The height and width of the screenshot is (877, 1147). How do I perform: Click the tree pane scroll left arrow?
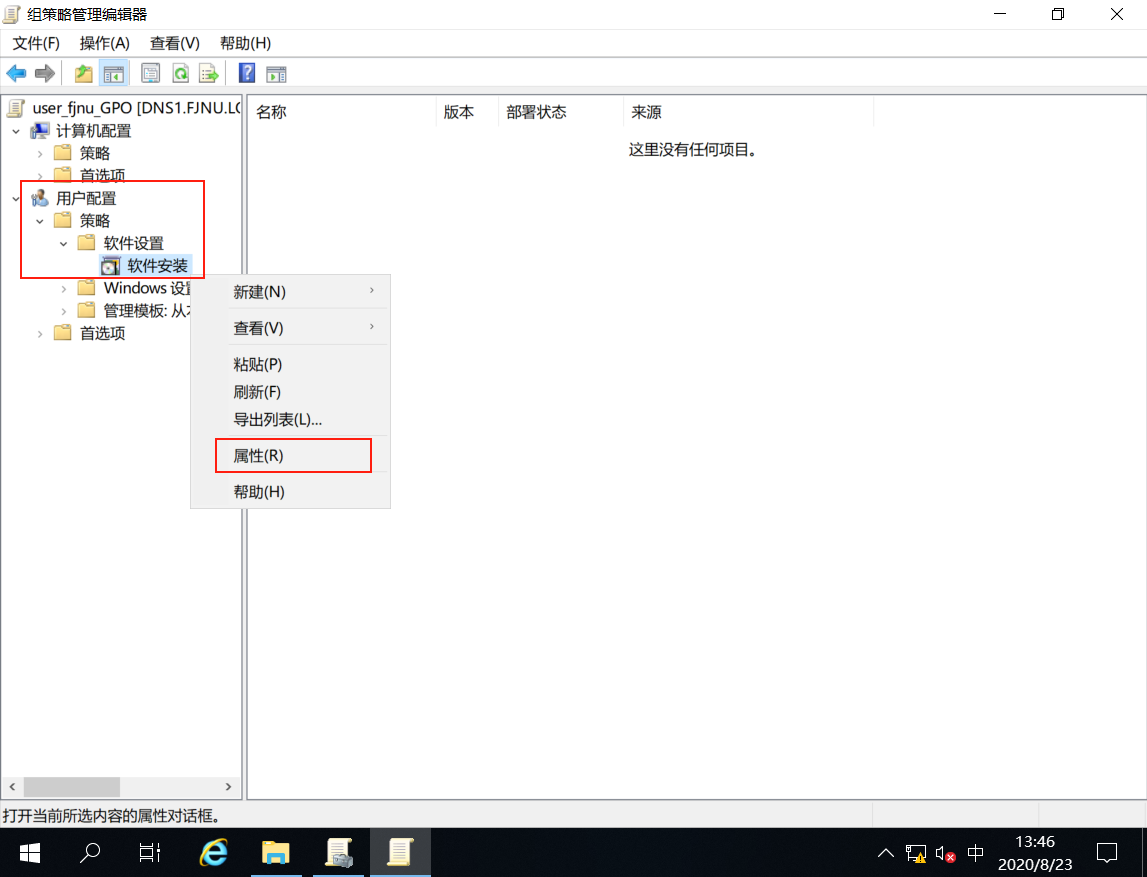[x=12, y=787]
